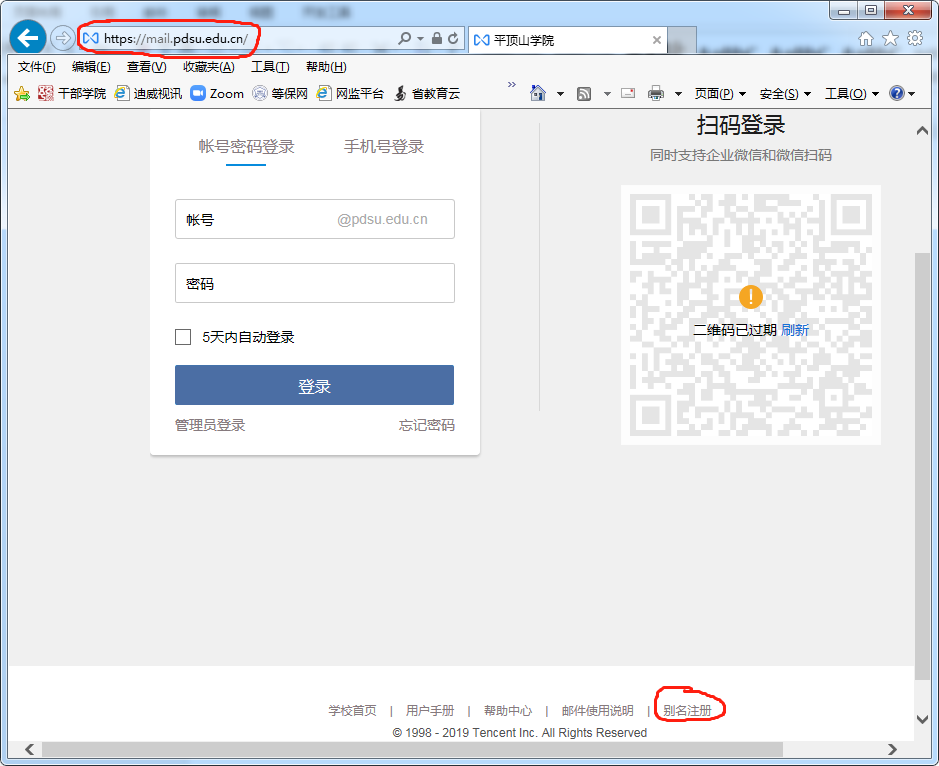Open the 网监平台 favorites bookmark
The height and width of the screenshot is (766, 939).
[350, 93]
